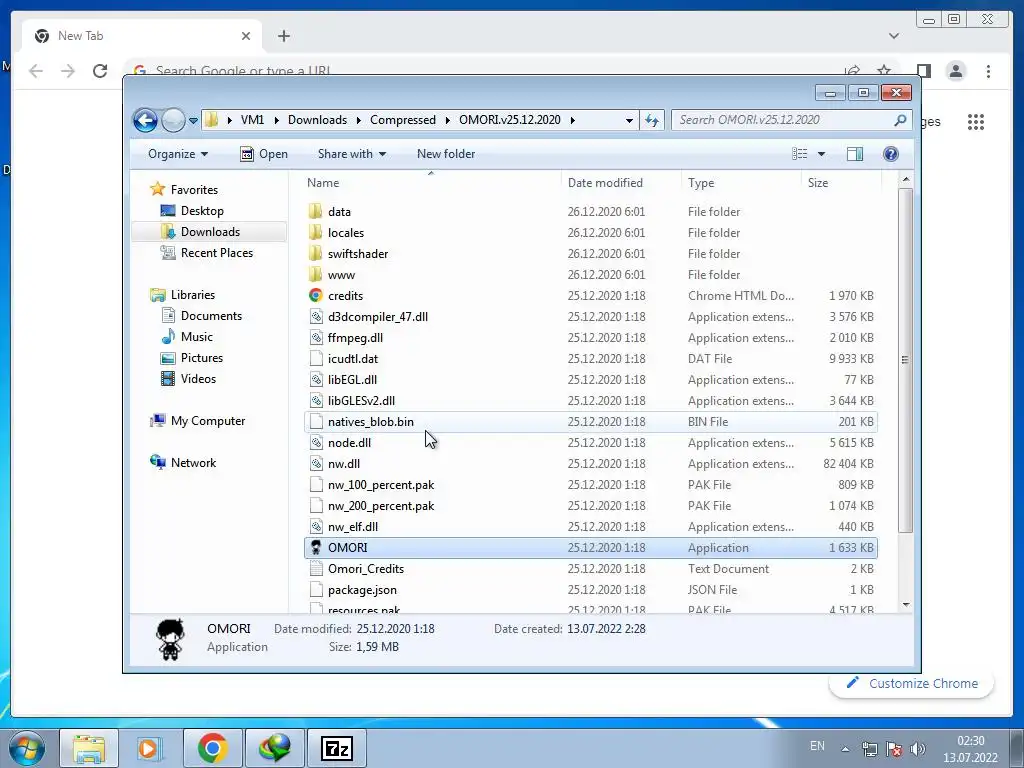1024x768 pixels.
Task: Select nw_elf.dll file
Action: click(x=591, y=527)
